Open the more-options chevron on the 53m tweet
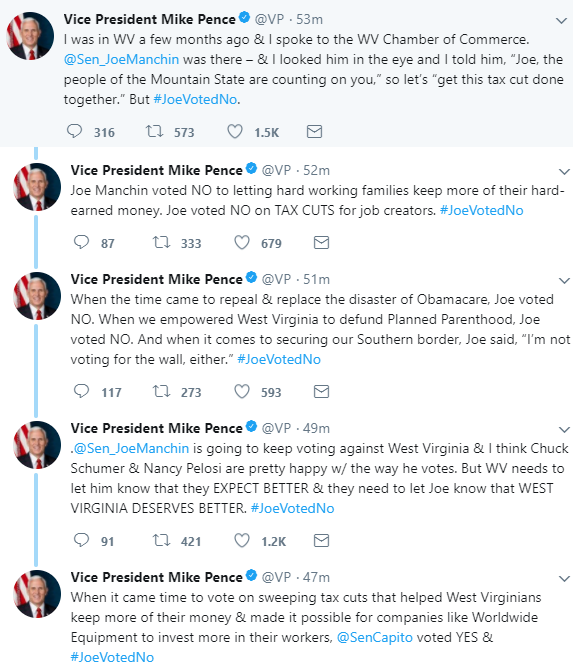Viewport: 573px width, 670px height. (x=561, y=21)
